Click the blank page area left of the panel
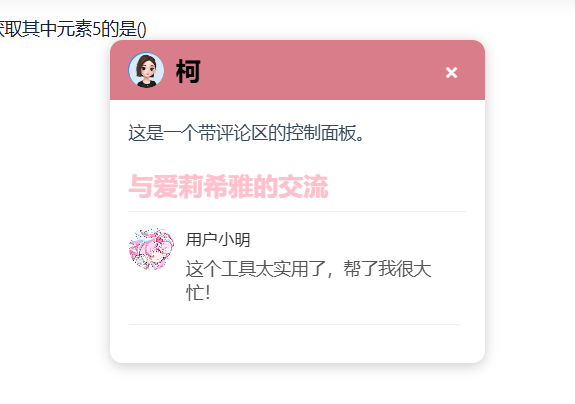 click(55, 202)
